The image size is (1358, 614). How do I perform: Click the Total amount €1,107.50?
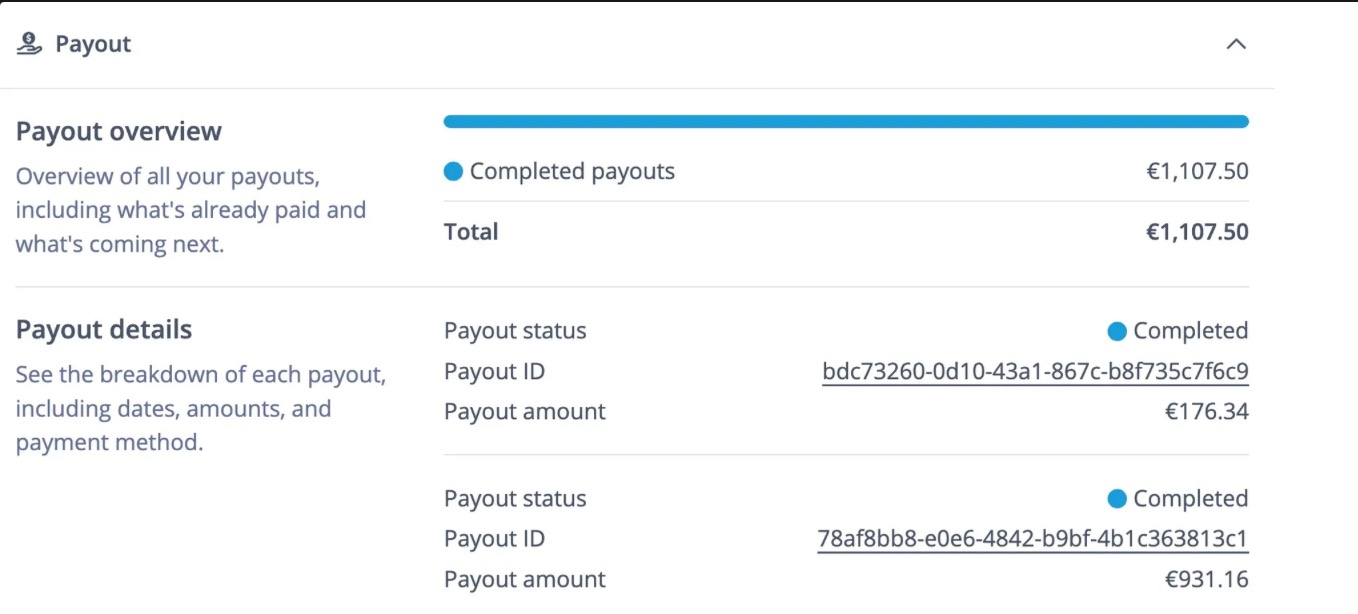click(1198, 231)
